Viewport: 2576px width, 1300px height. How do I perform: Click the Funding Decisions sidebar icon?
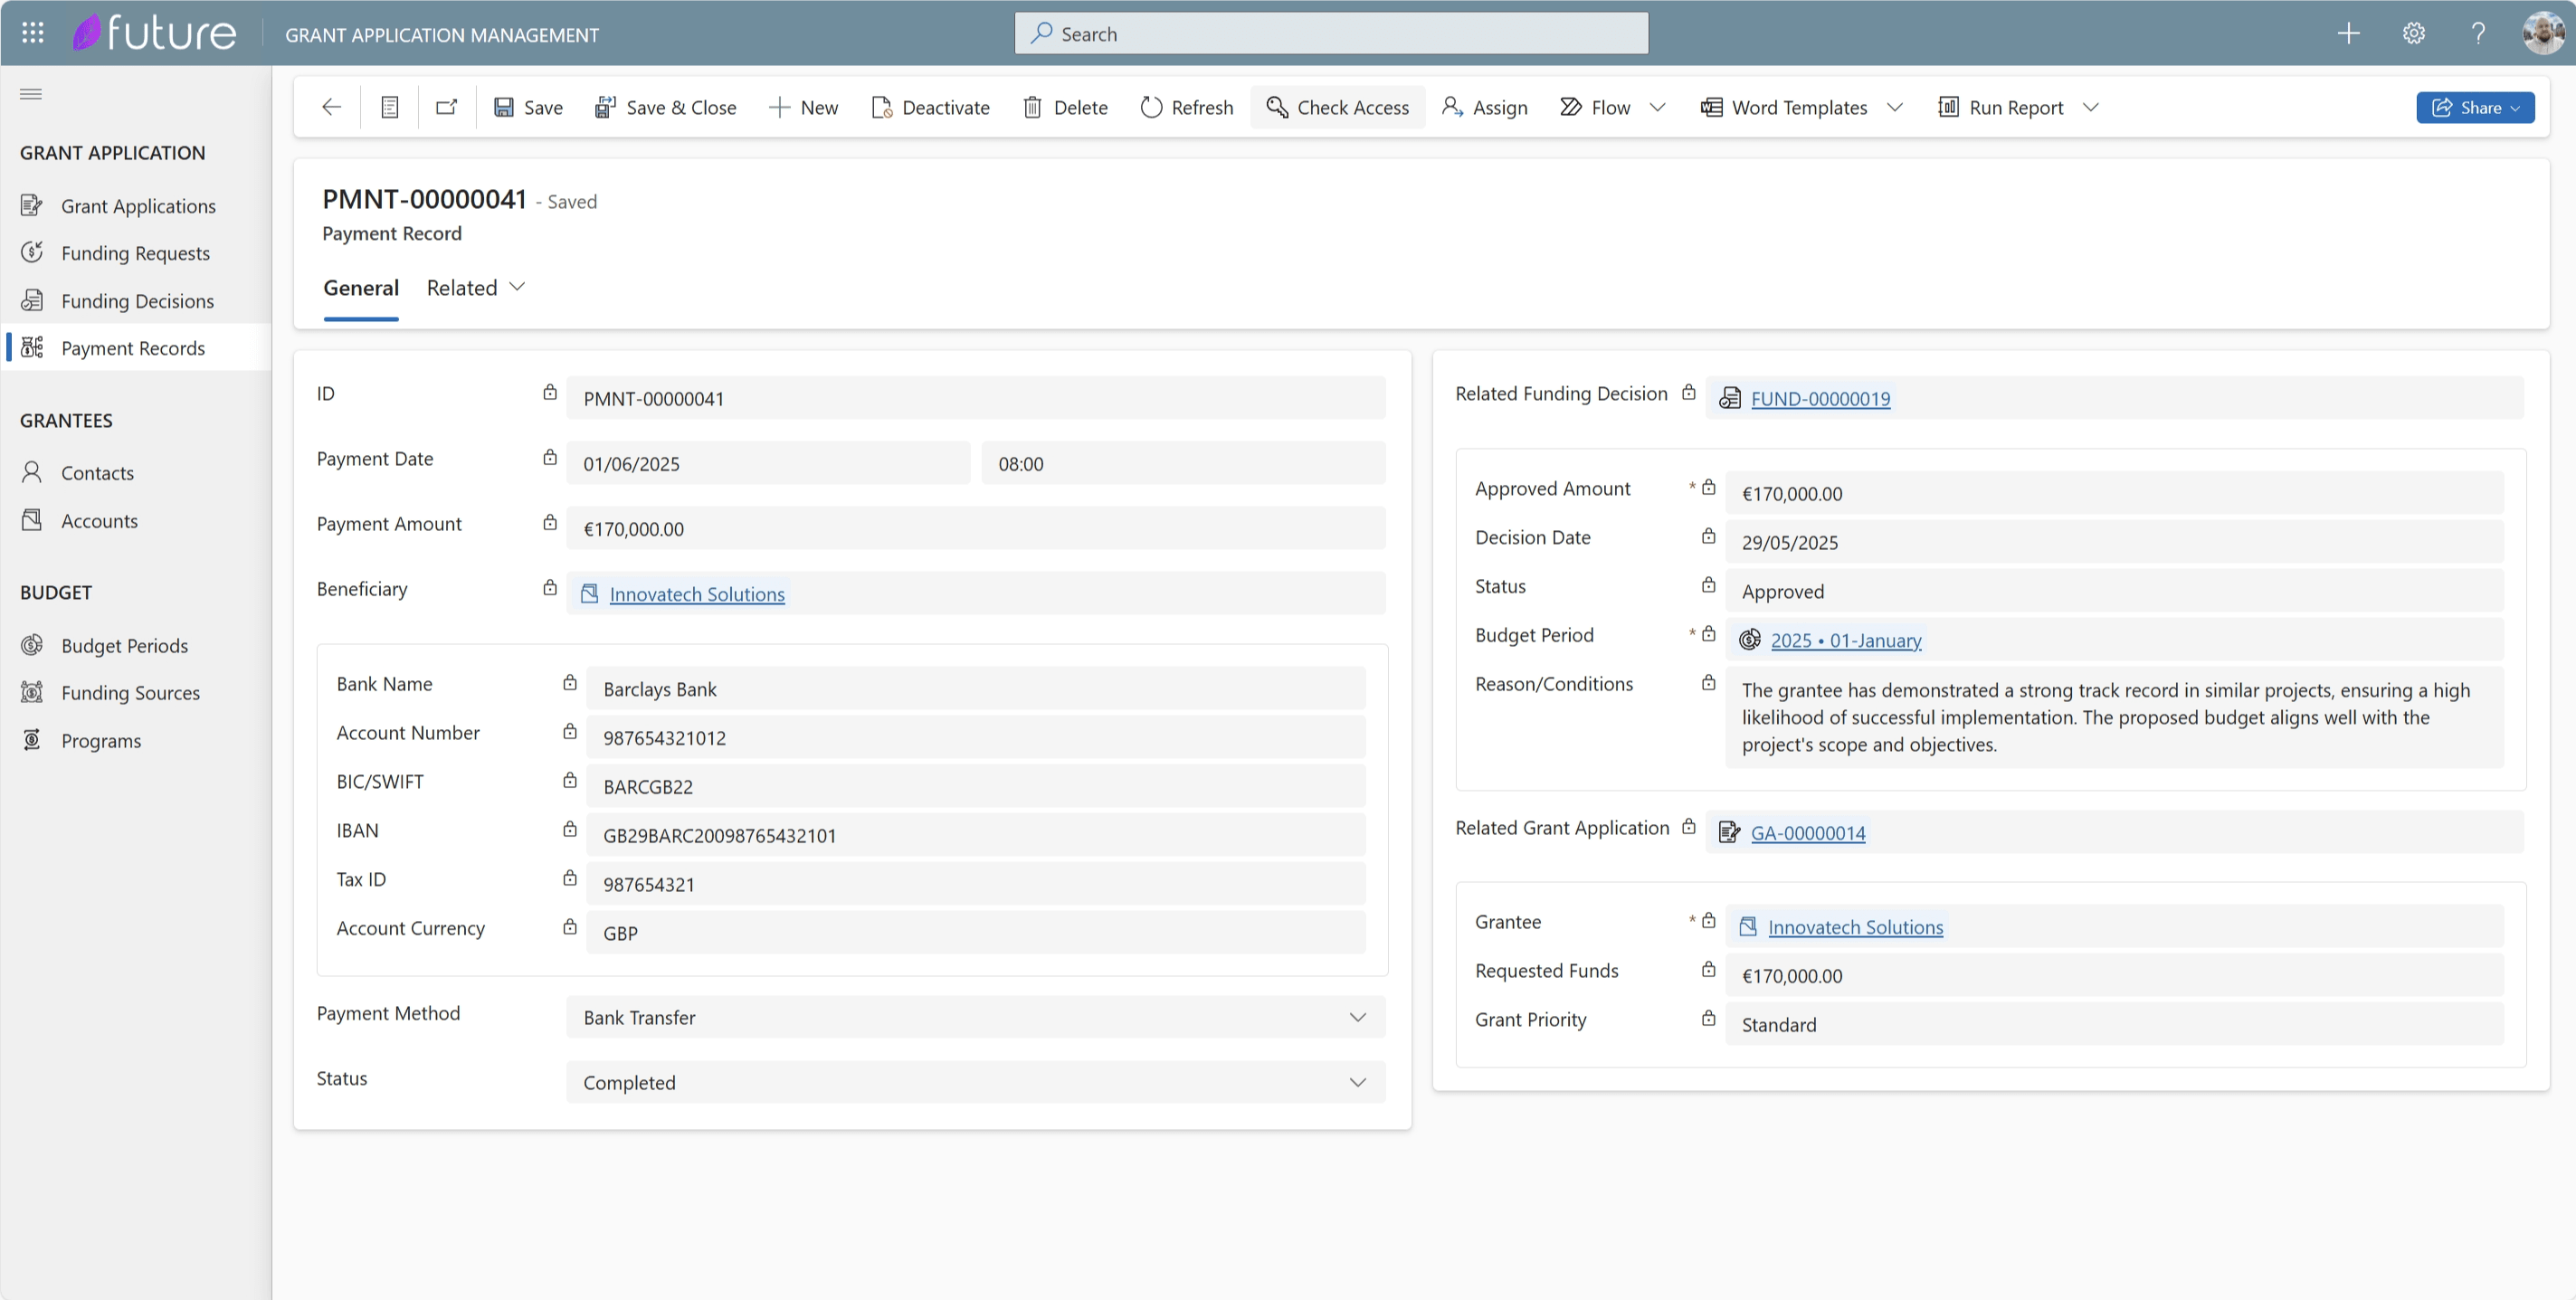tap(32, 300)
